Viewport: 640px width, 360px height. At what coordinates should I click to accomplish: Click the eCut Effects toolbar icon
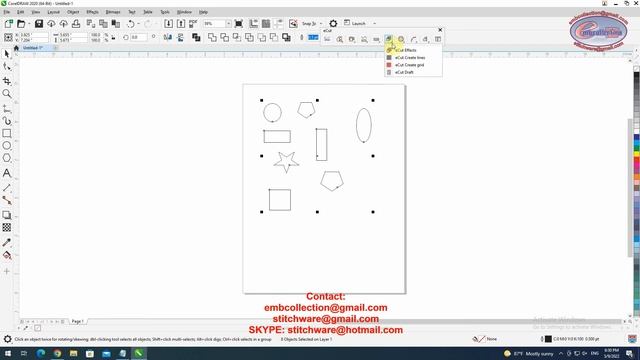389,39
